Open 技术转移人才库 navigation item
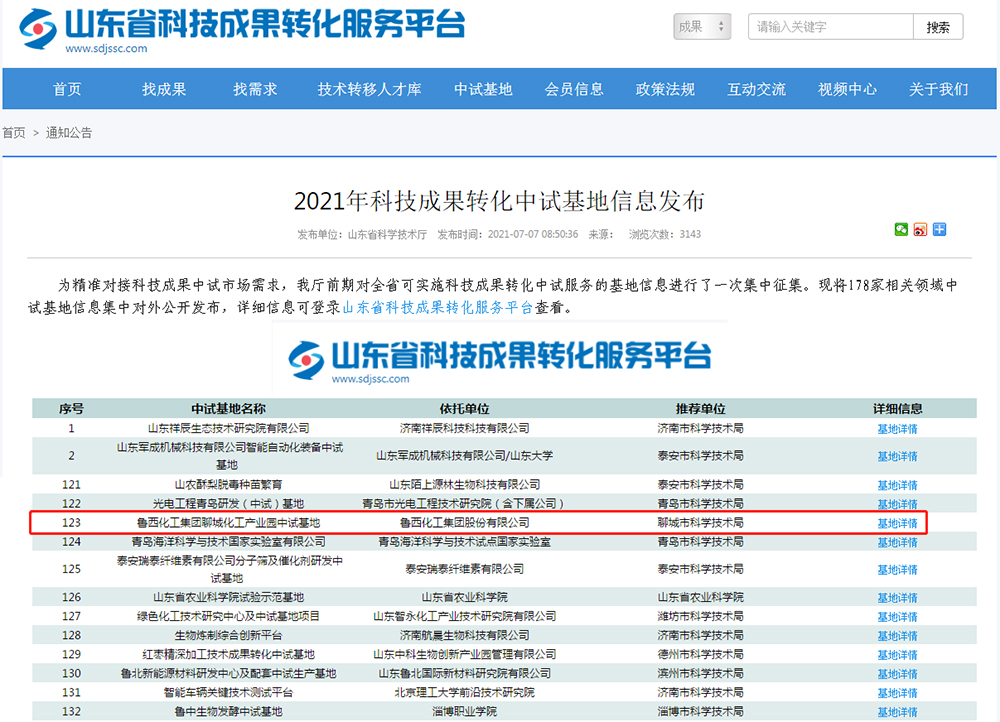The height and width of the screenshot is (722, 1000). 369,89
